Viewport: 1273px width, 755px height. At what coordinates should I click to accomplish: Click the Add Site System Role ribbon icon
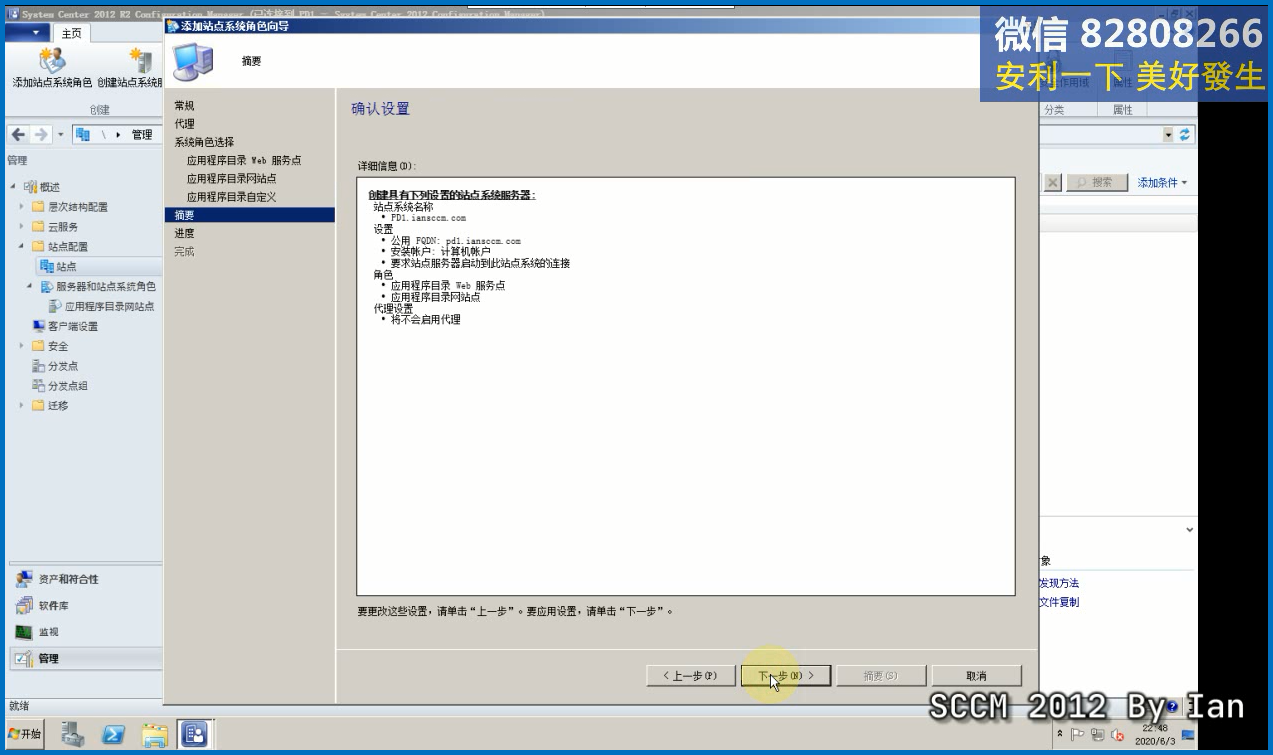52,68
